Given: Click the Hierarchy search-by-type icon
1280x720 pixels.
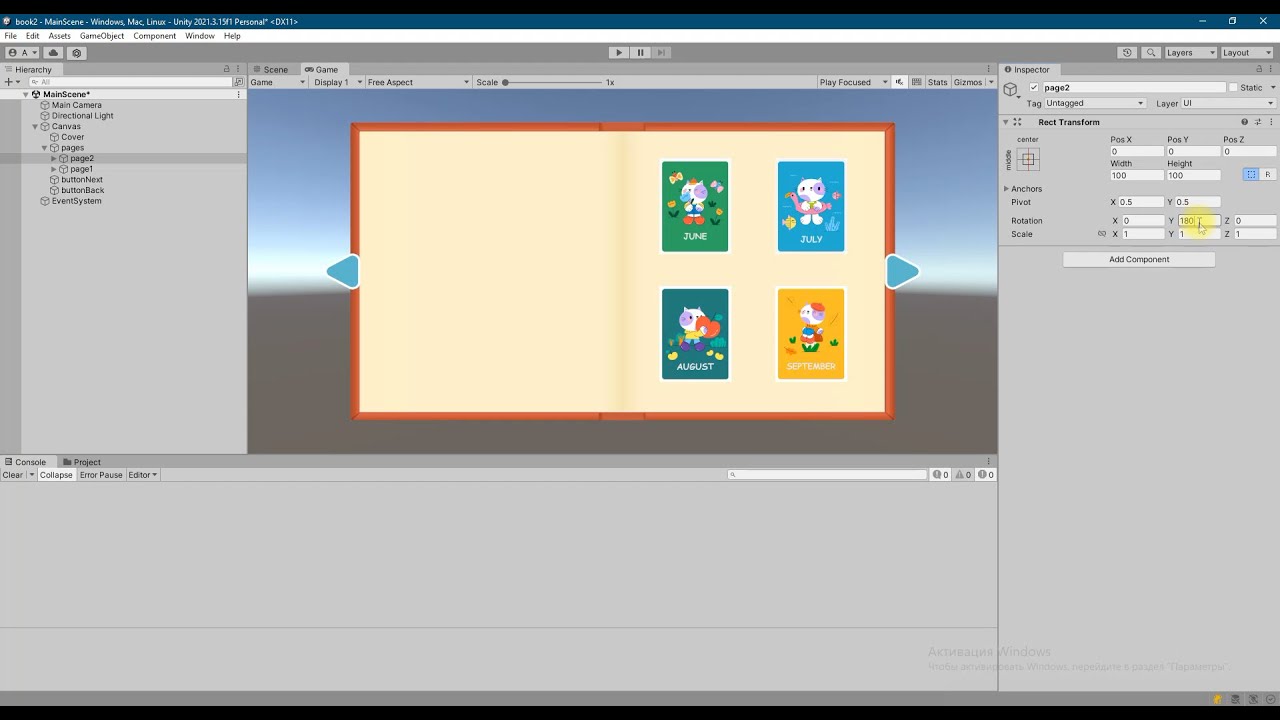Looking at the screenshot, I should point(238,82).
